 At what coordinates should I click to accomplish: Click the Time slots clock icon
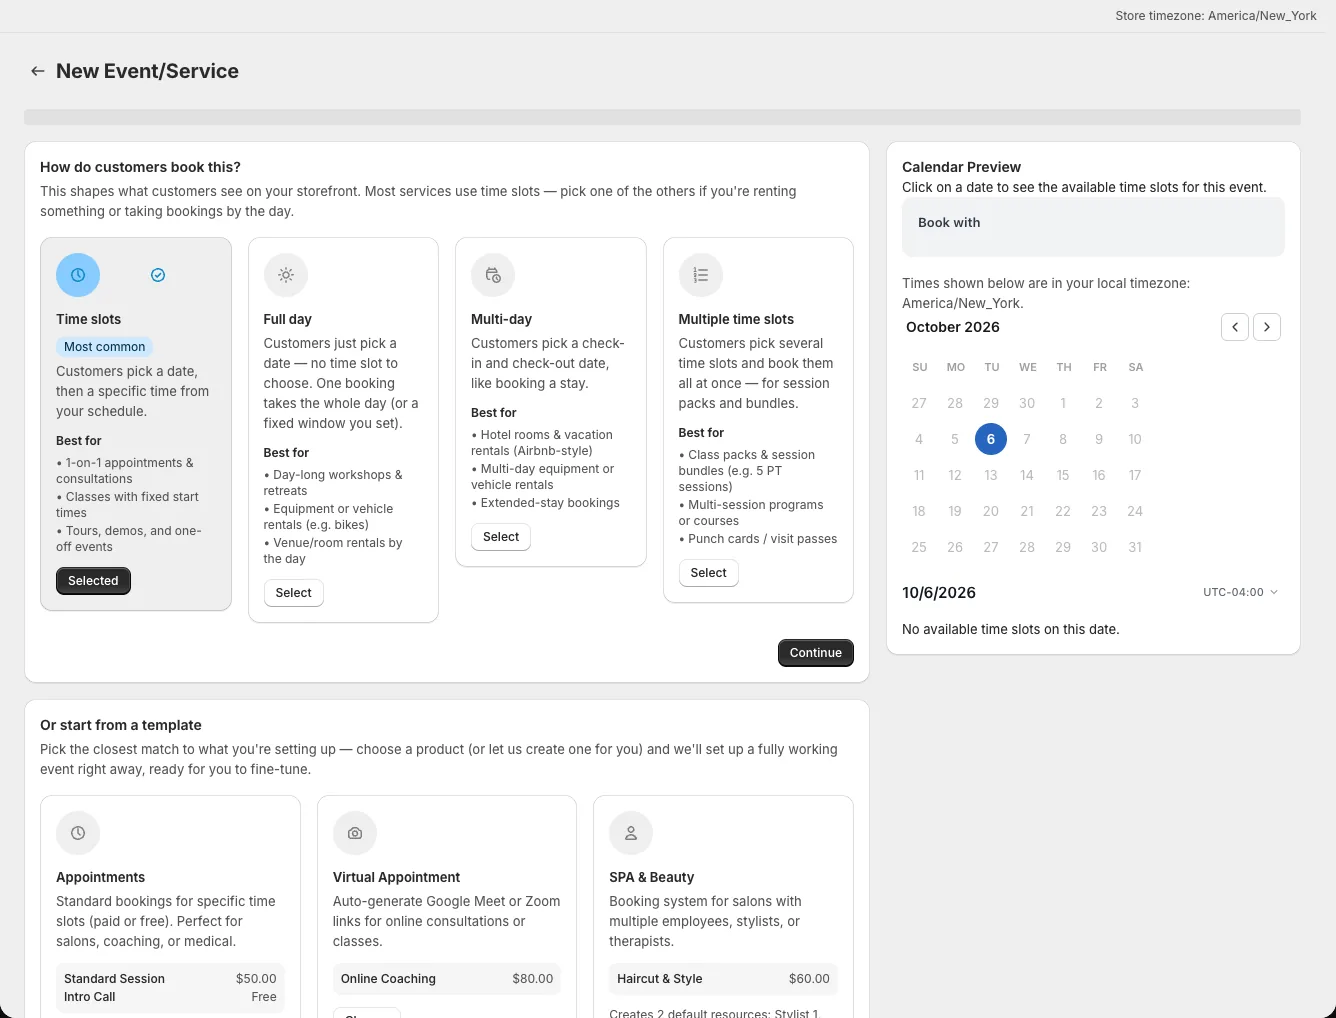[78, 275]
